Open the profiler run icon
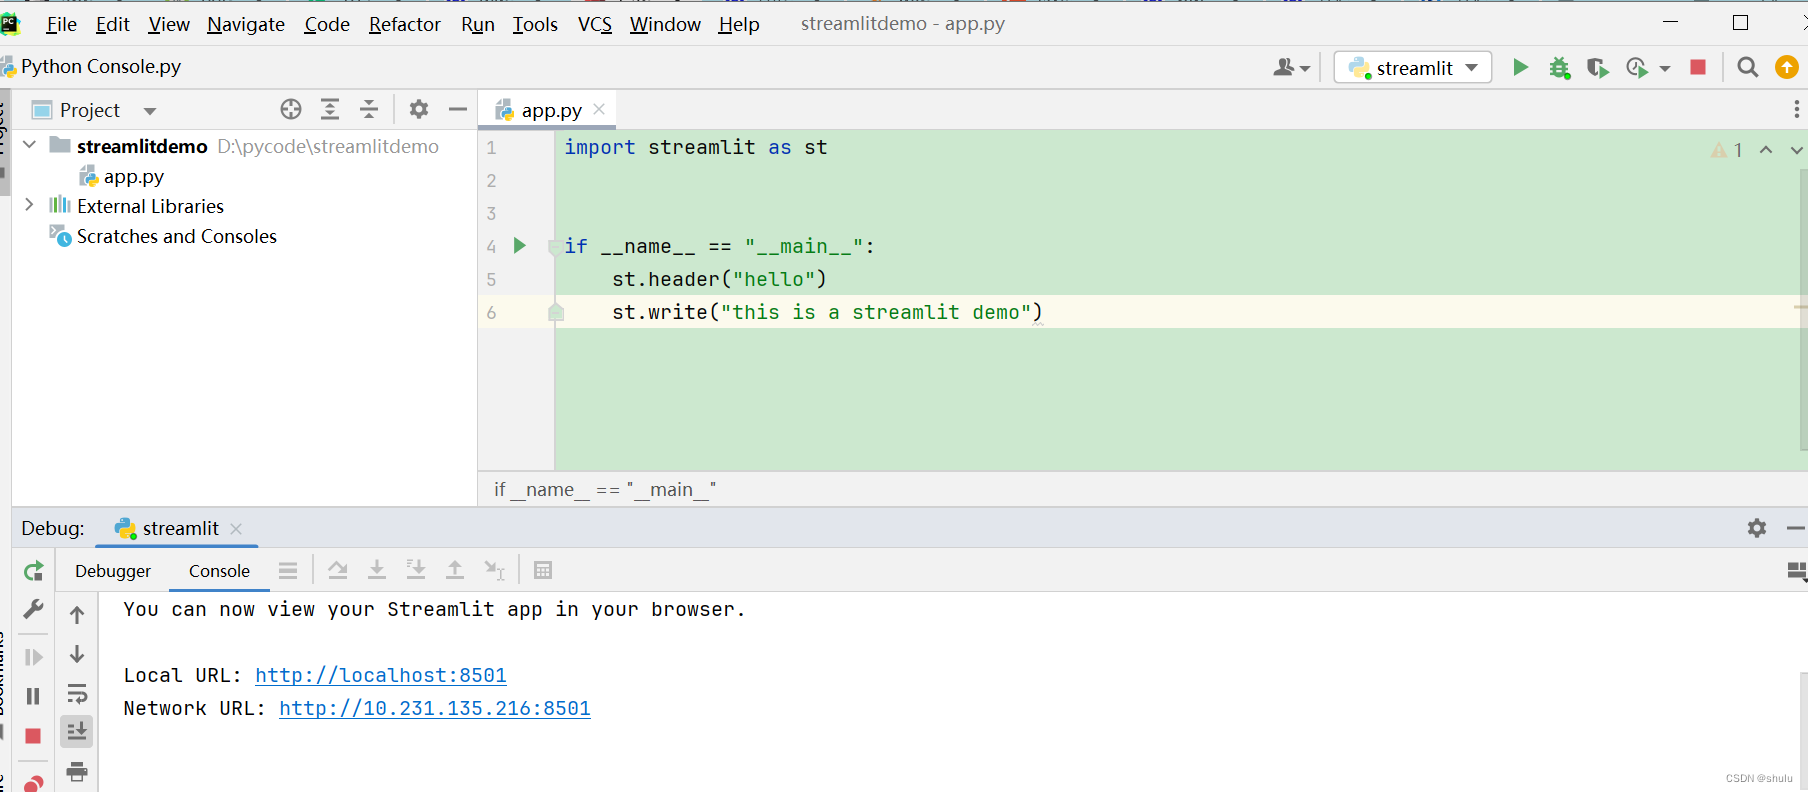This screenshot has height=792, width=1808. (x=1637, y=68)
